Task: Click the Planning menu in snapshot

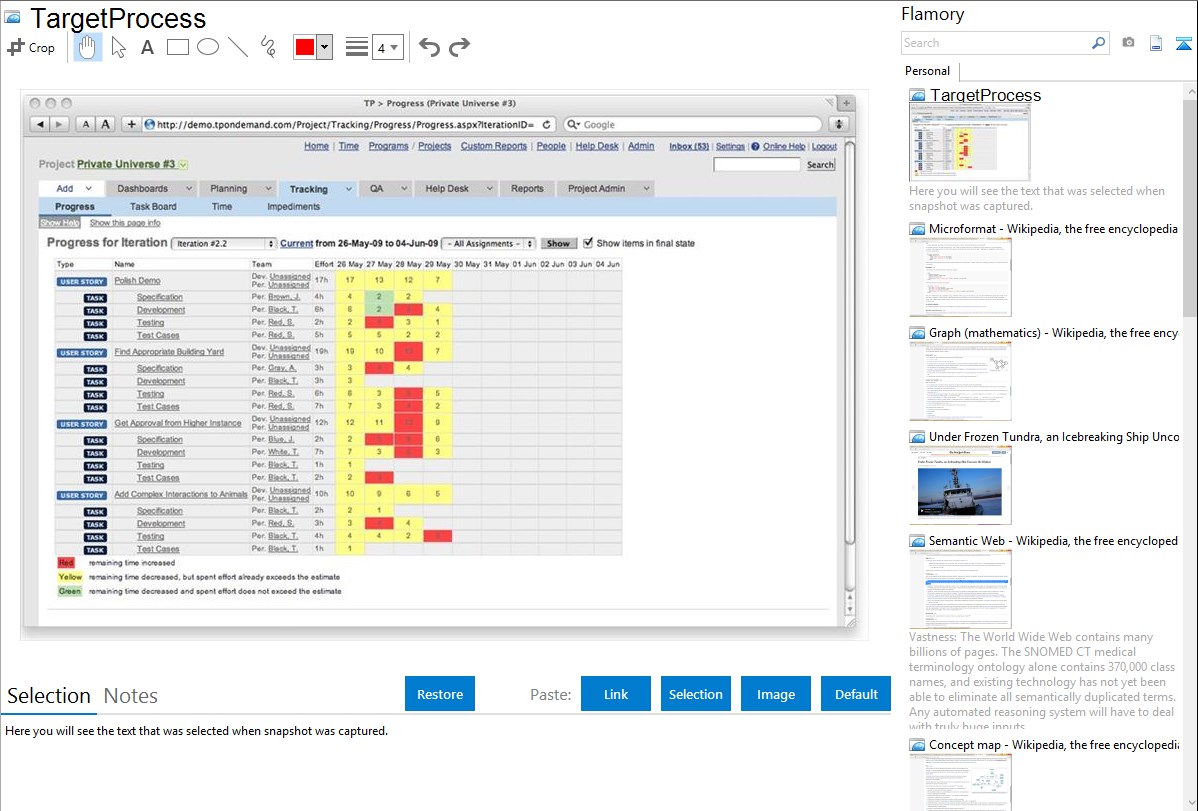Action: coord(238,189)
